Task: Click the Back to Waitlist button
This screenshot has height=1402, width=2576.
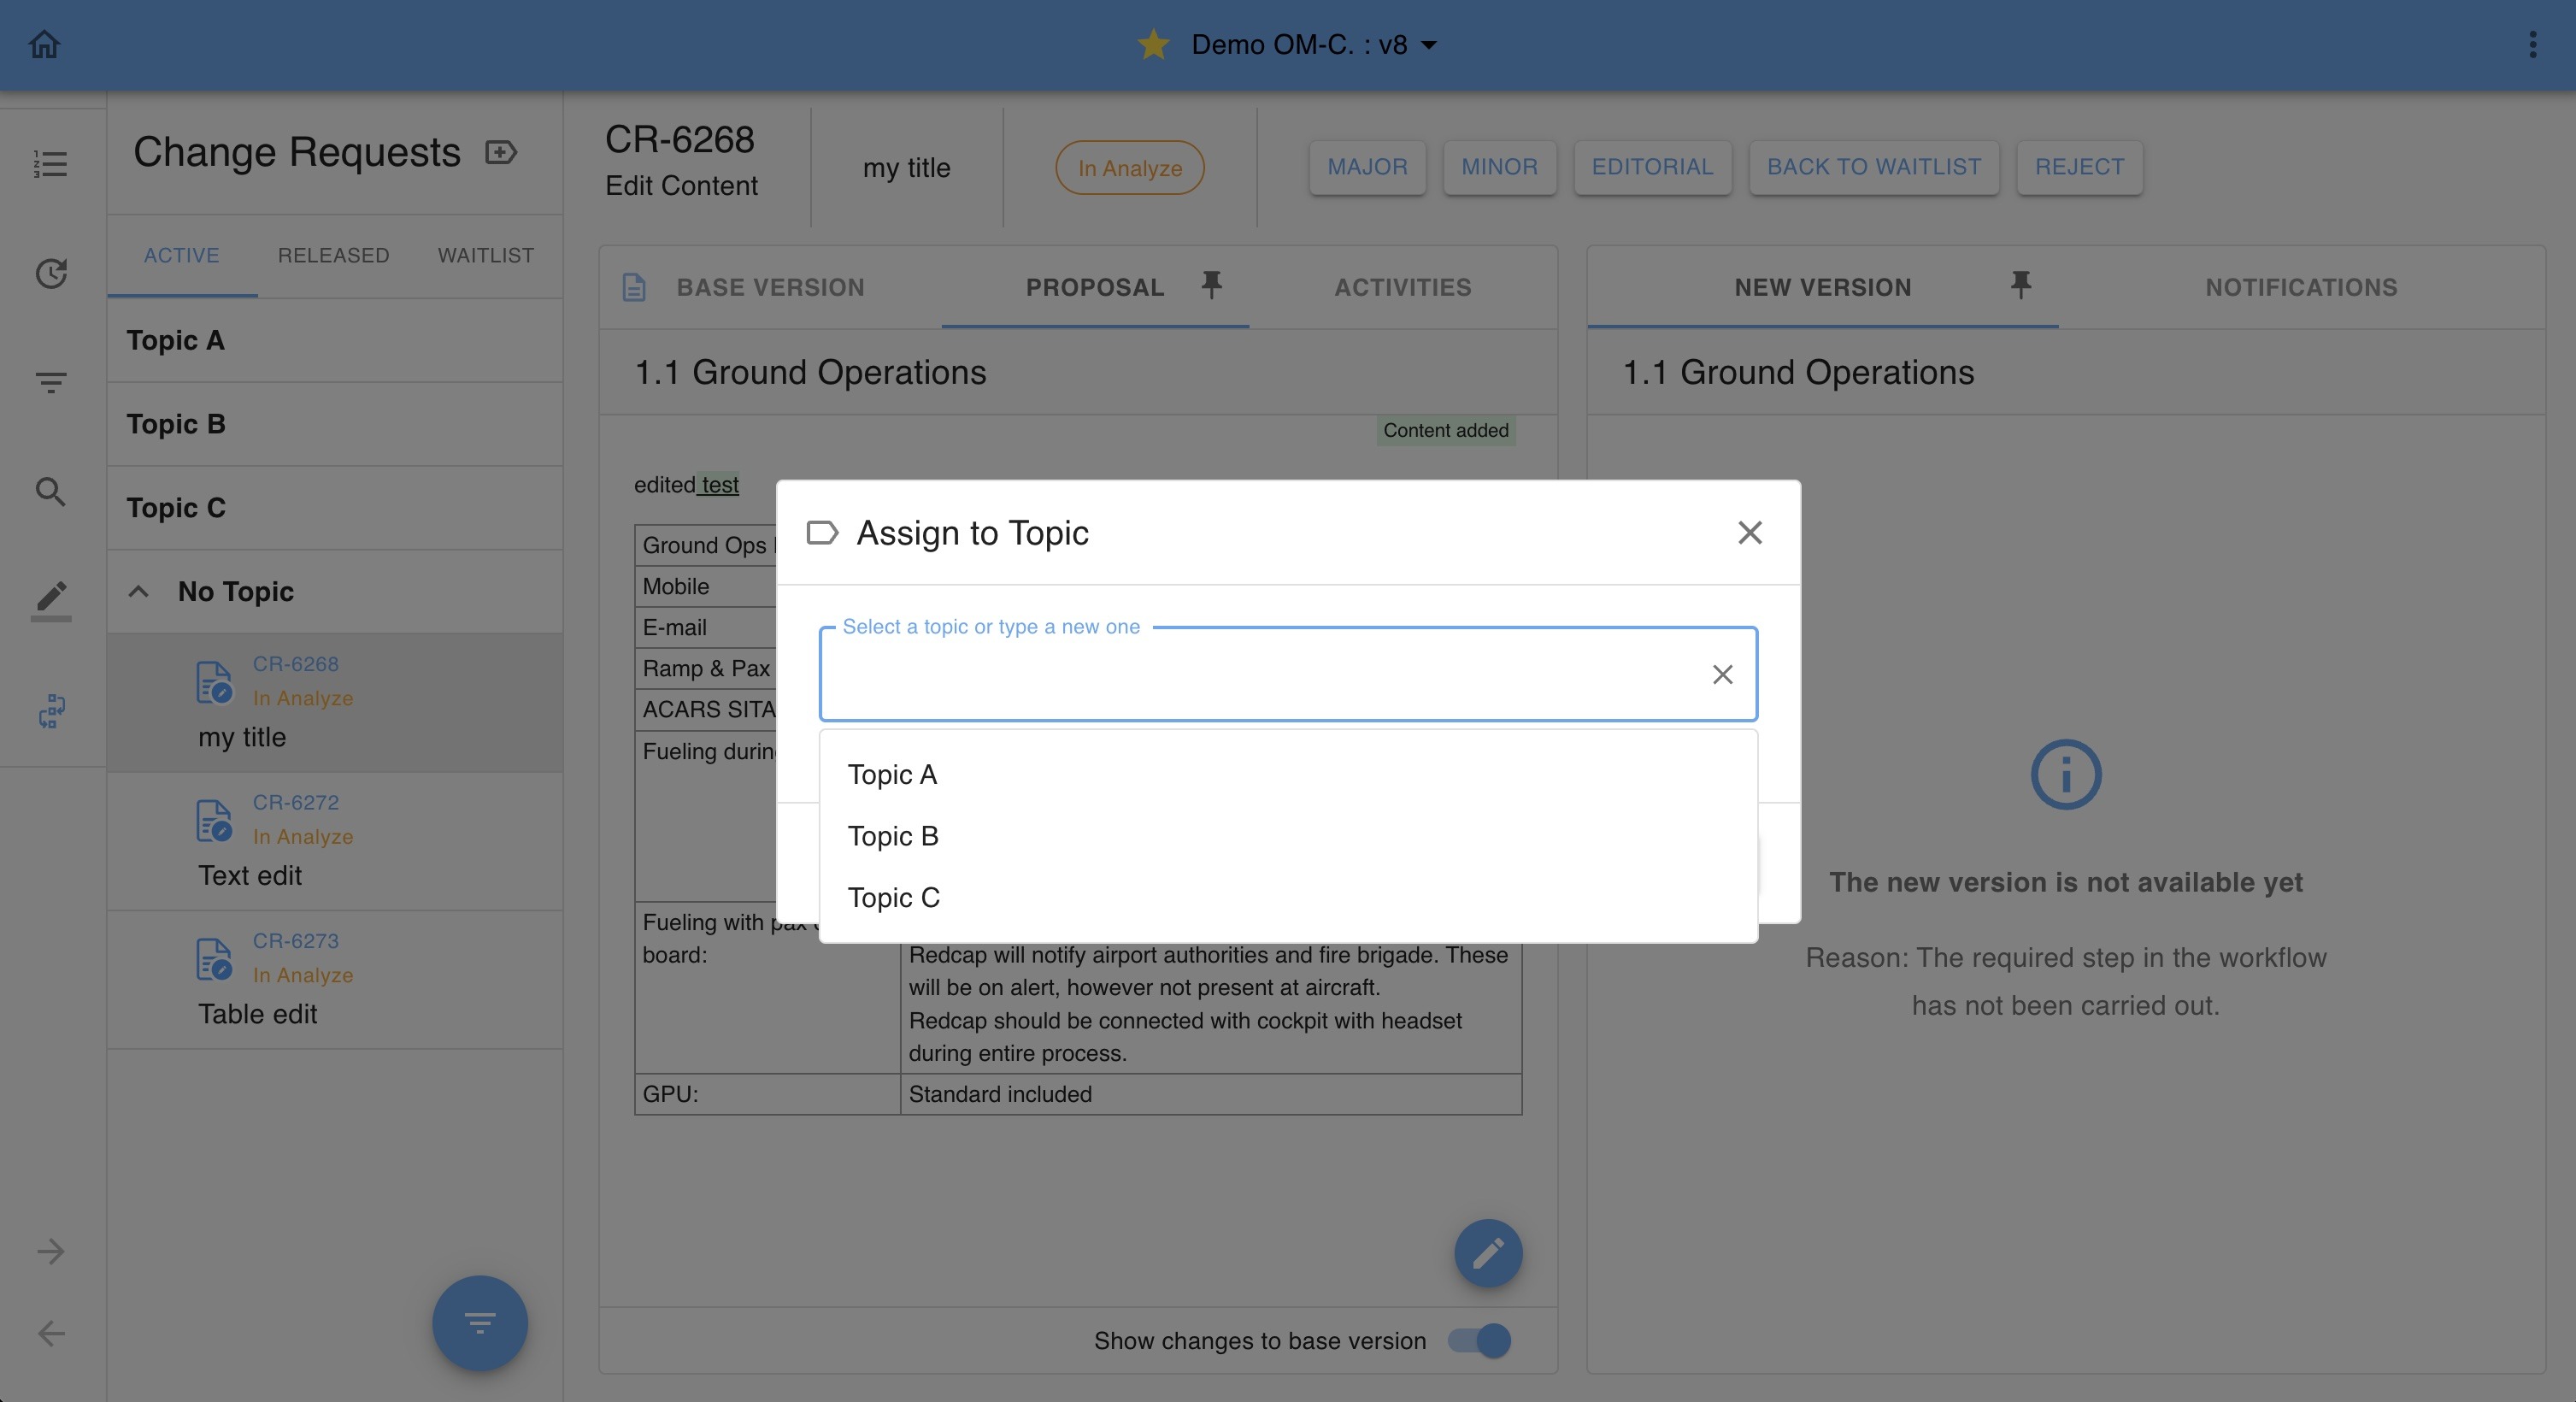Action: pos(1873,167)
